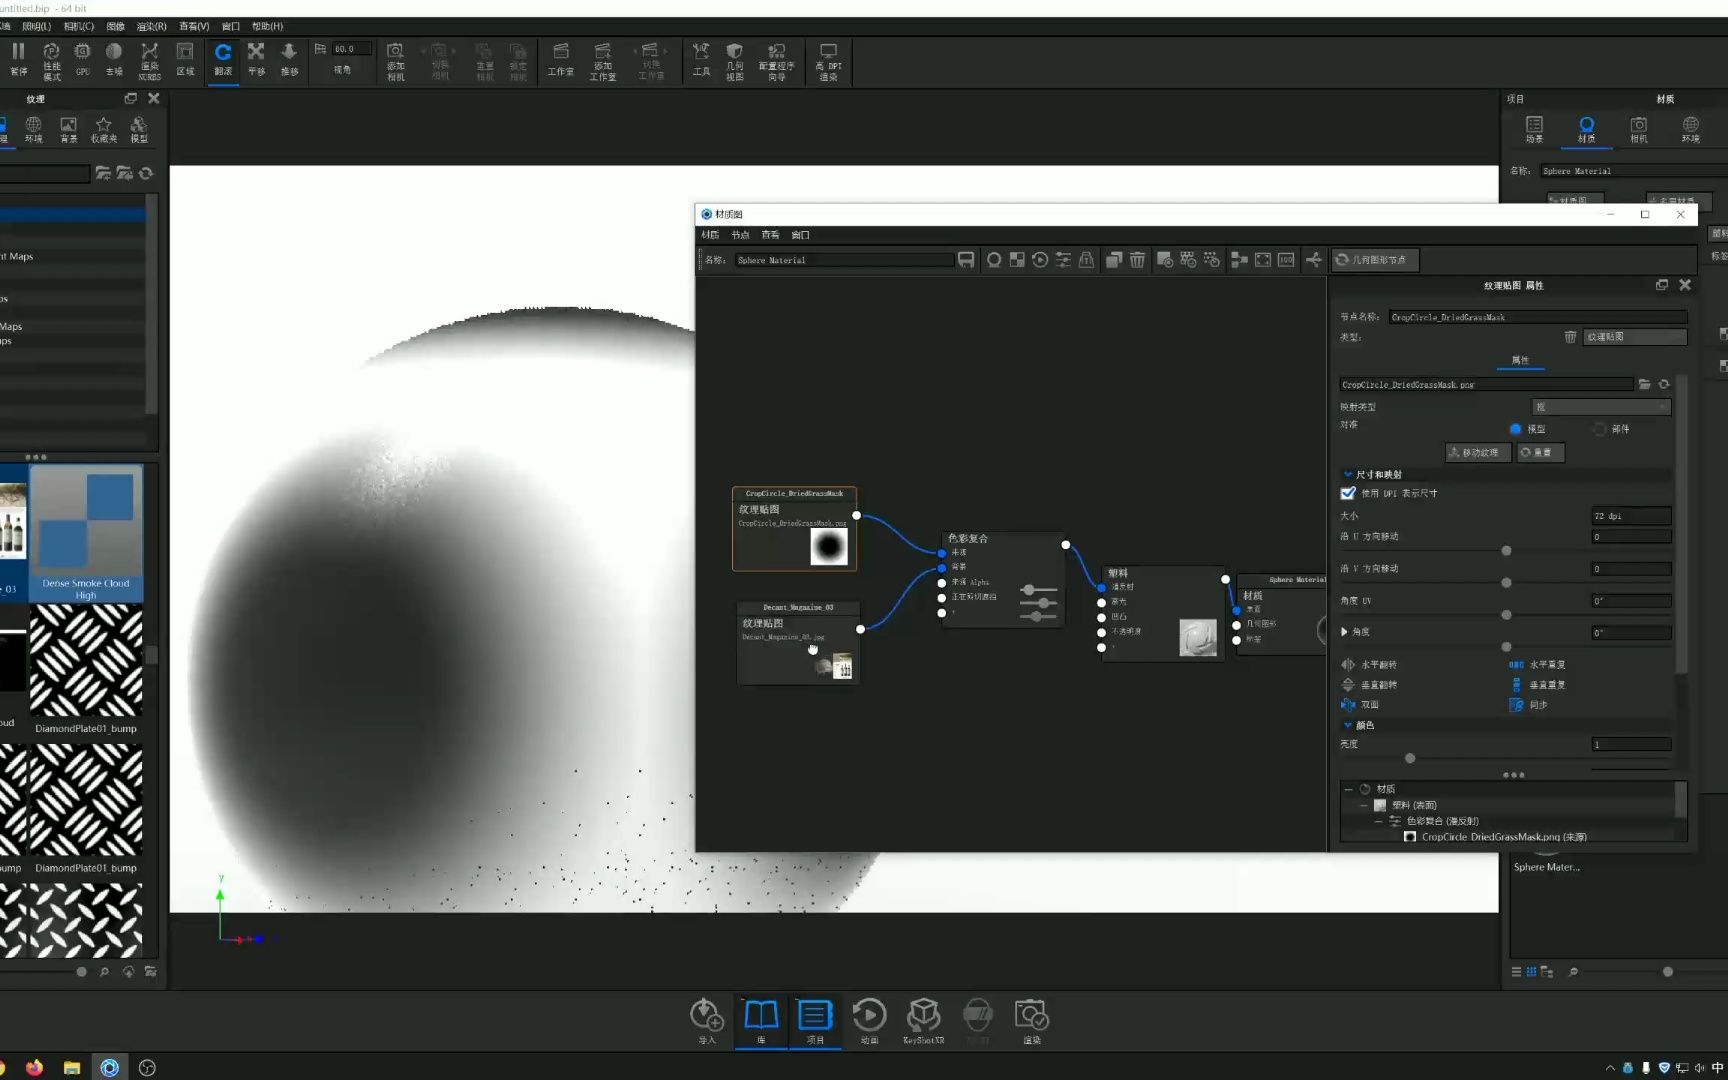Click the geometry node (几何图形节点) button
The width and height of the screenshot is (1728, 1080).
pos(1374,260)
